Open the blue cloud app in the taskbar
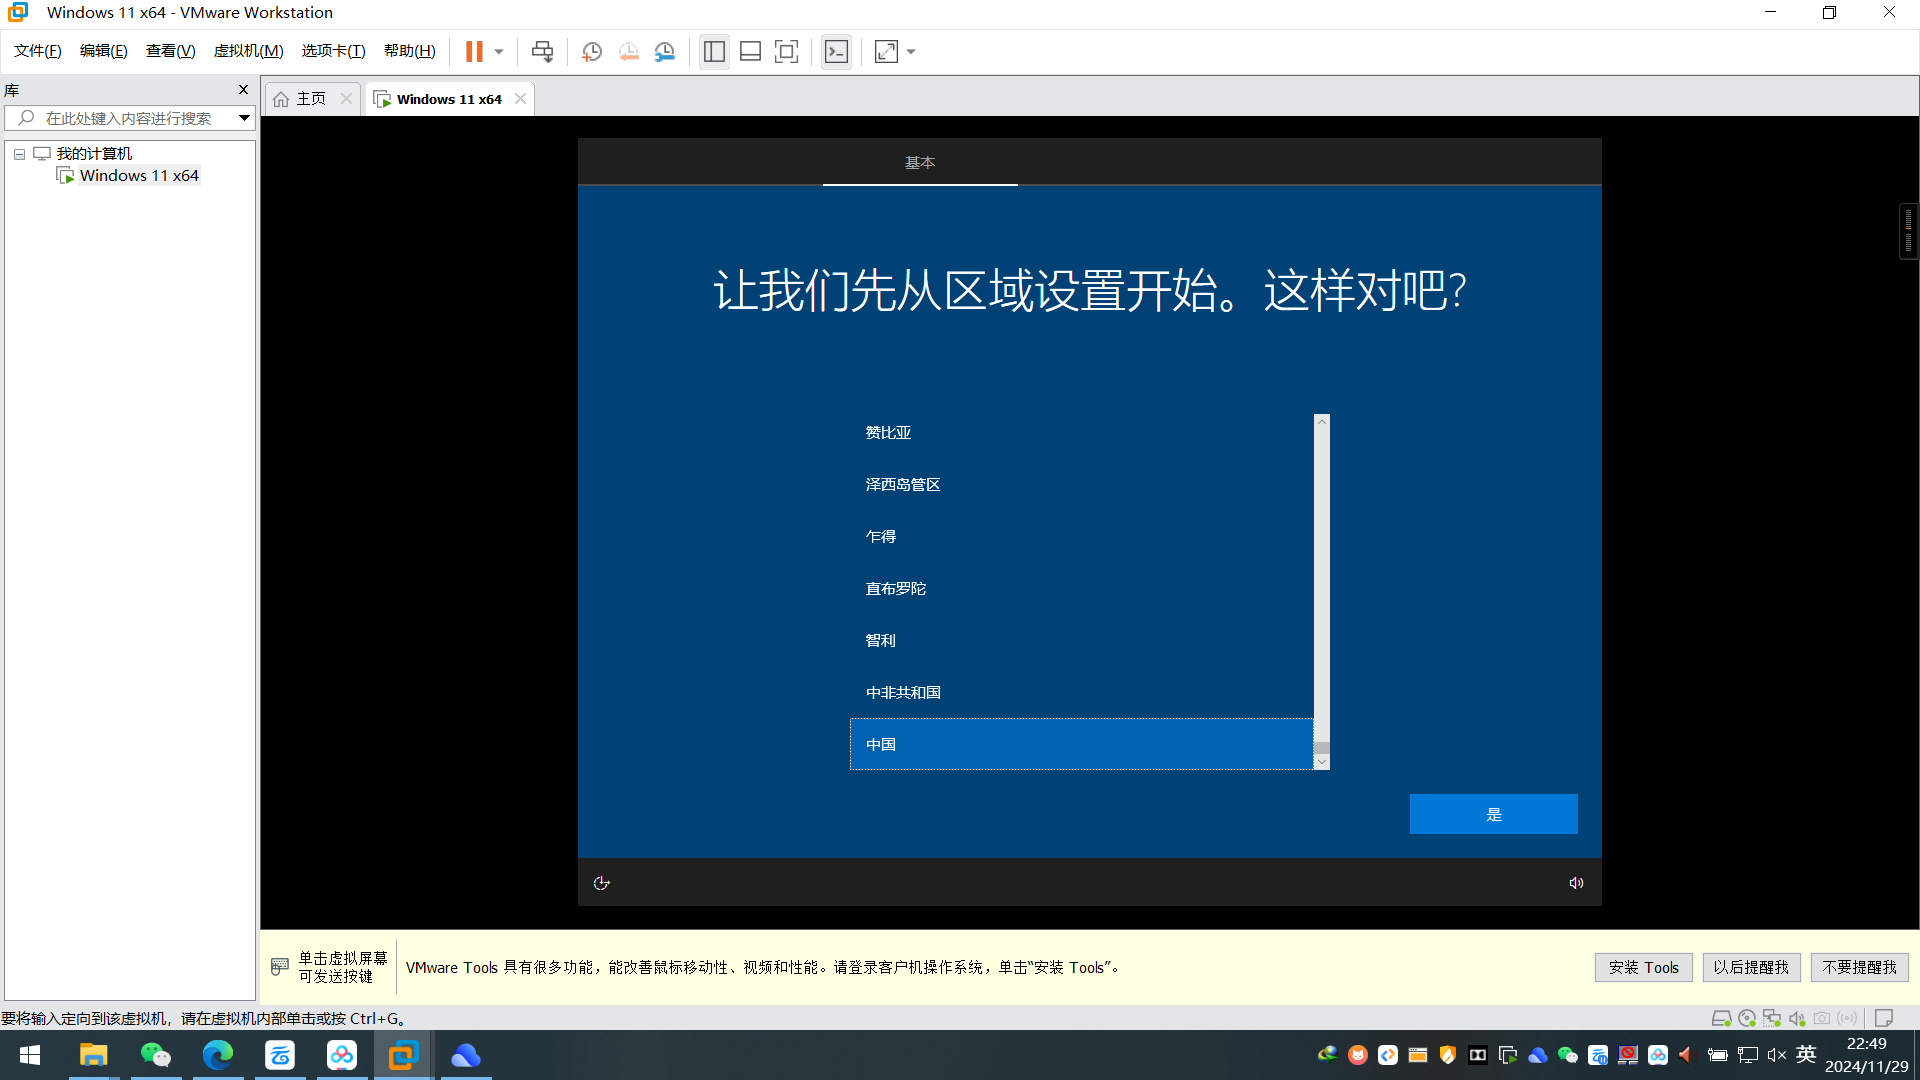This screenshot has width=1920, height=1080. 465,1055
